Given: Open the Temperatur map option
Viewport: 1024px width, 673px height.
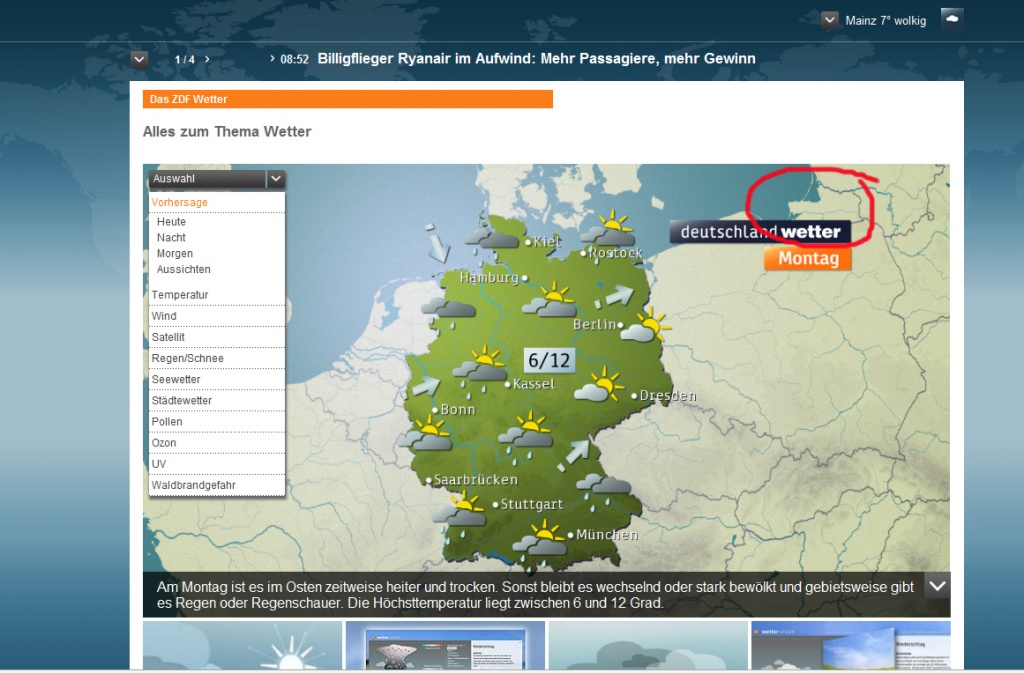Looking at the screenshot, I should coord(217,295).
